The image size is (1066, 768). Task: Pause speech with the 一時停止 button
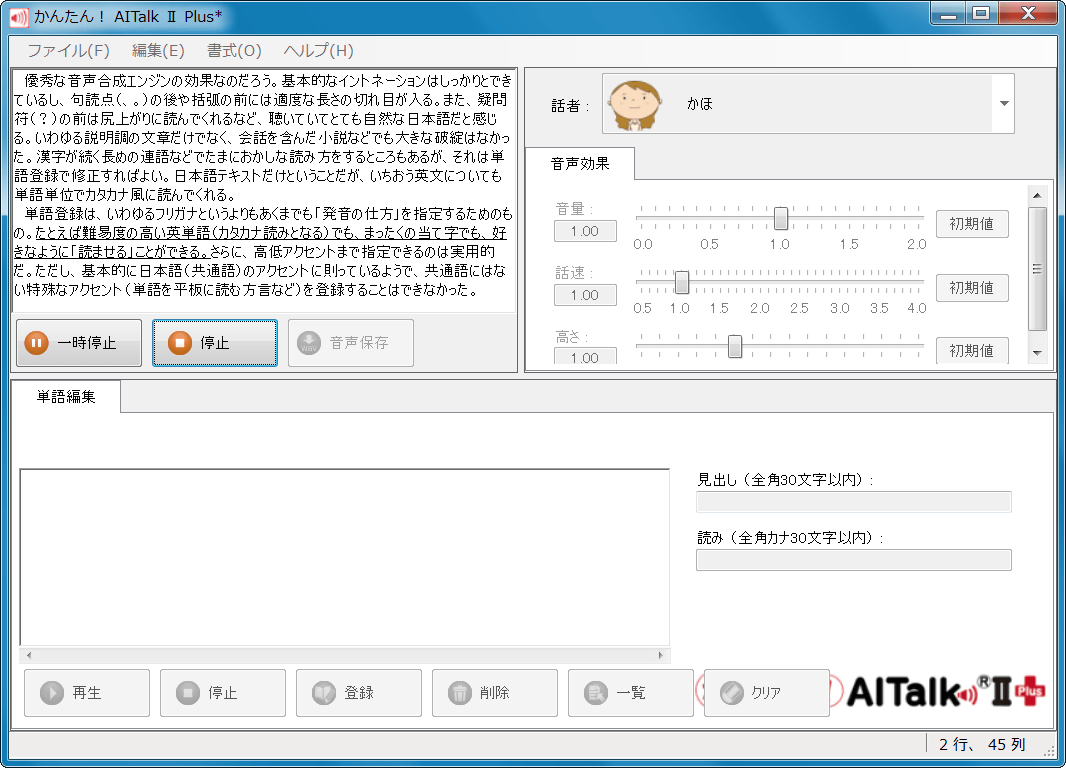click(79, 343)
